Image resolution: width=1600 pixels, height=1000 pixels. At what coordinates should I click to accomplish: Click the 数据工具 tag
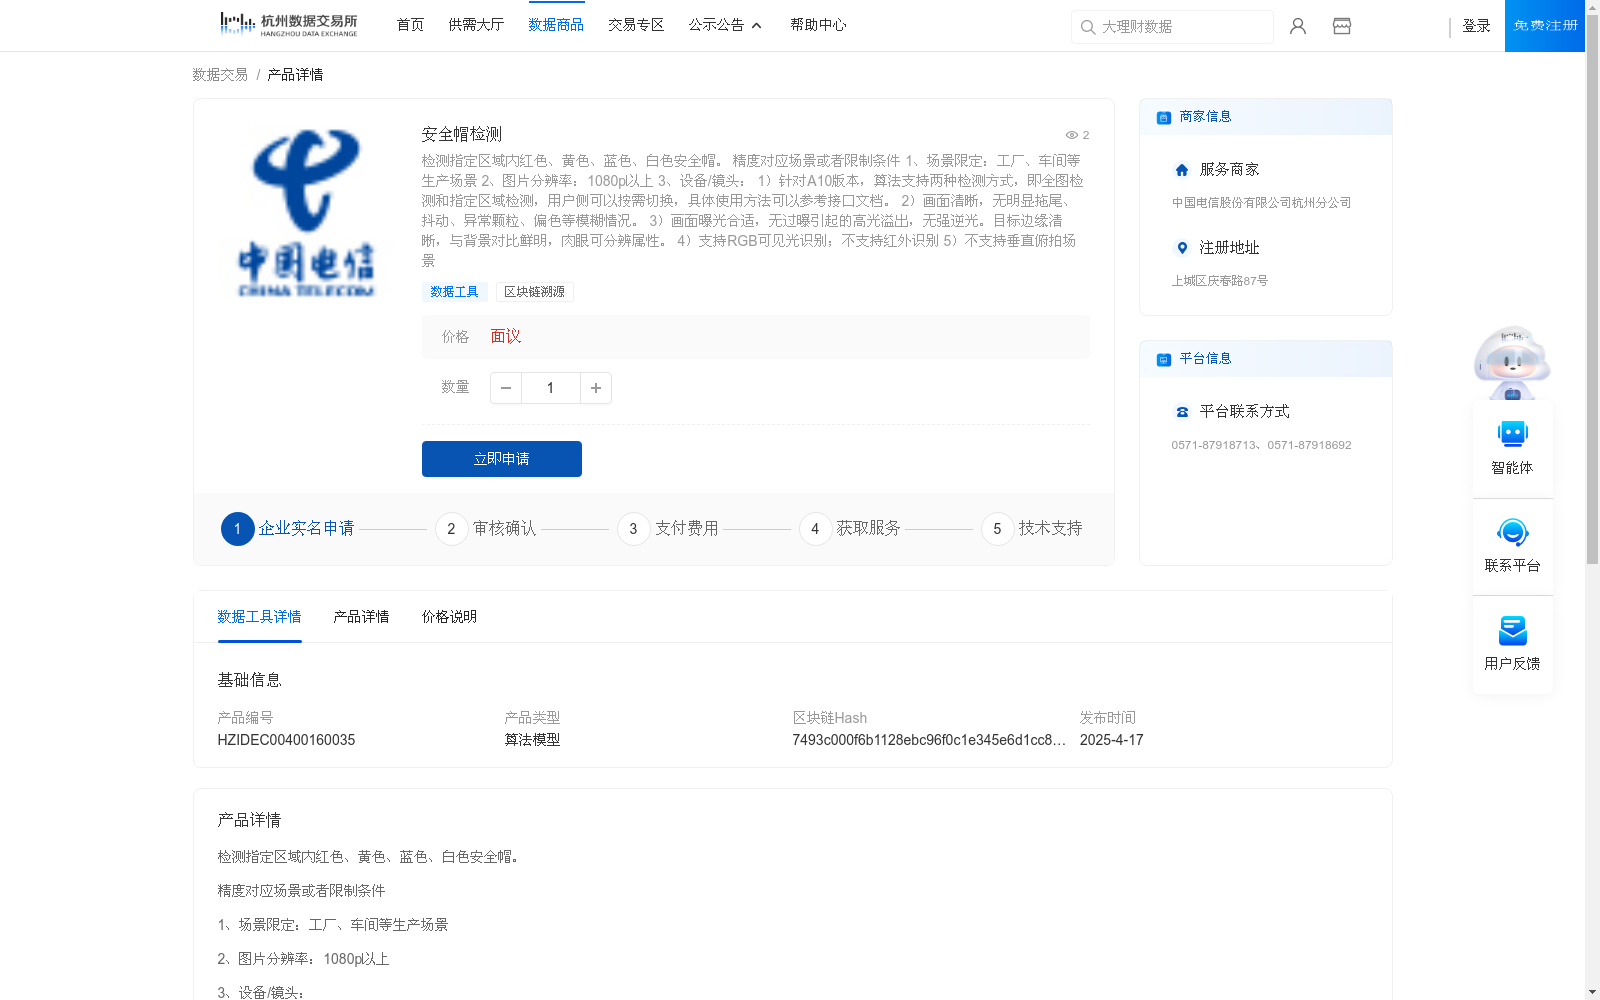click(455, 292)
